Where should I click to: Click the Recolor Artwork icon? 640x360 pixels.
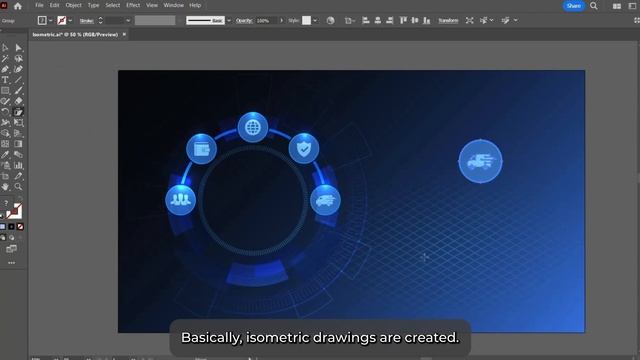coord(331,20)
